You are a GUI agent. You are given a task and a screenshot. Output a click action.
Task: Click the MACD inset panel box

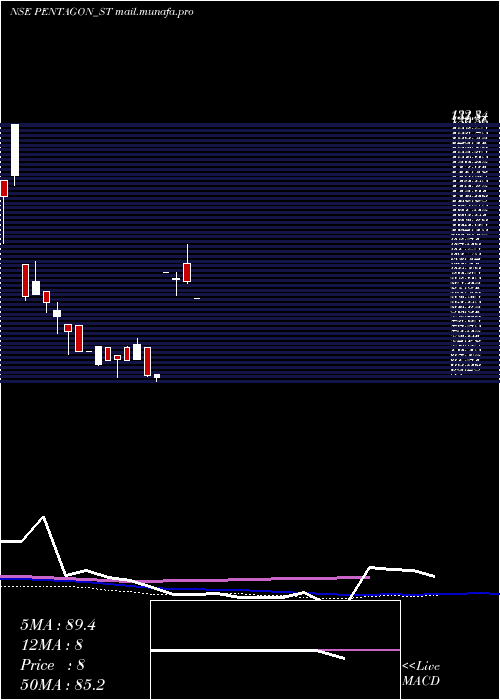[x=275, y=650]
